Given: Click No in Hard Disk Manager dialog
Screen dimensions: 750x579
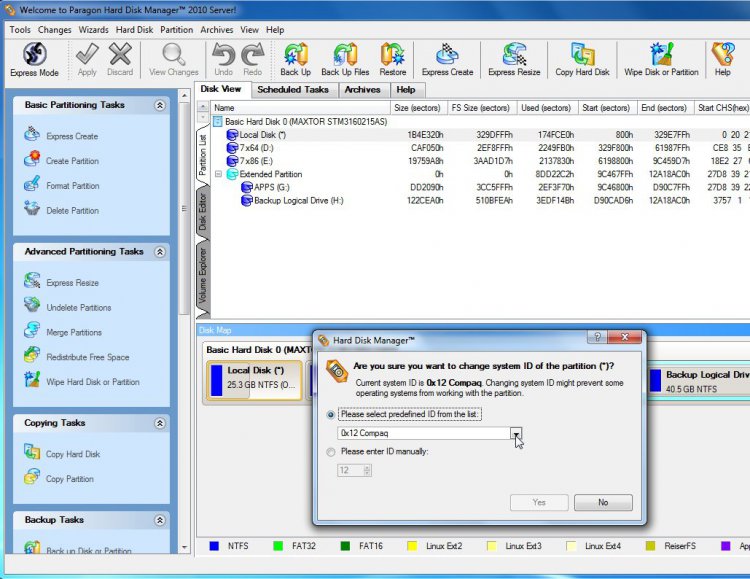Looking at the screenshot, I should coord(603,502).
